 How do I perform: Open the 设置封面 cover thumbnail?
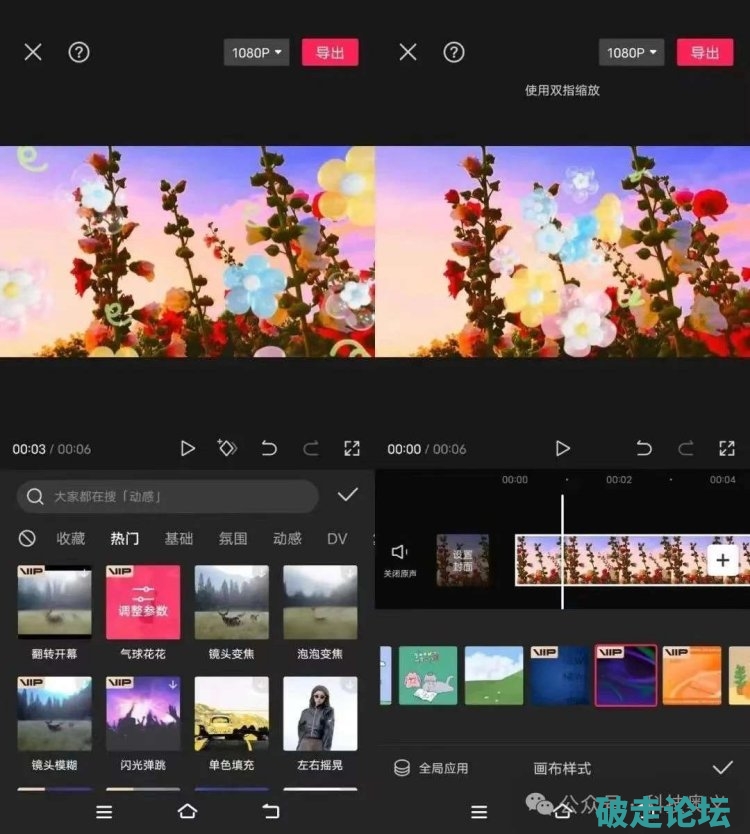[463, 559]
